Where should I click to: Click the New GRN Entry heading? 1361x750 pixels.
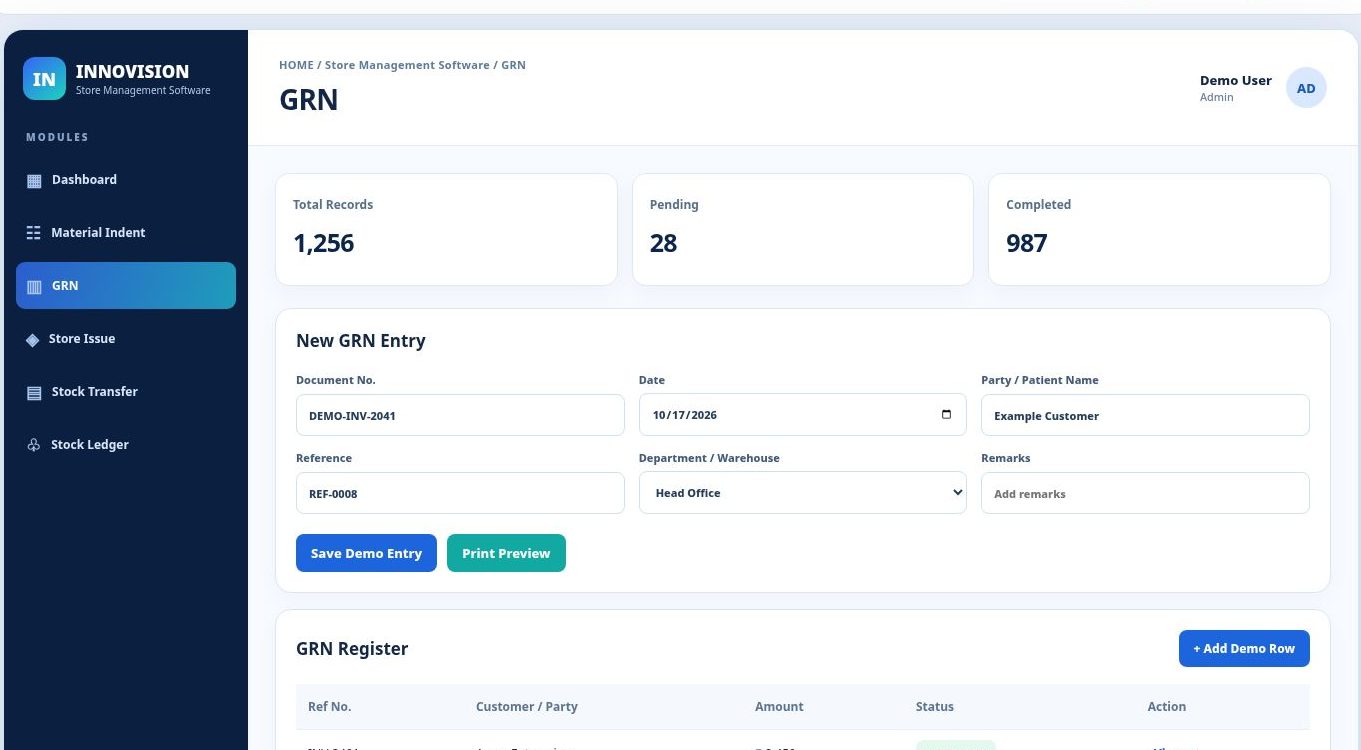(x=361, y=341)
